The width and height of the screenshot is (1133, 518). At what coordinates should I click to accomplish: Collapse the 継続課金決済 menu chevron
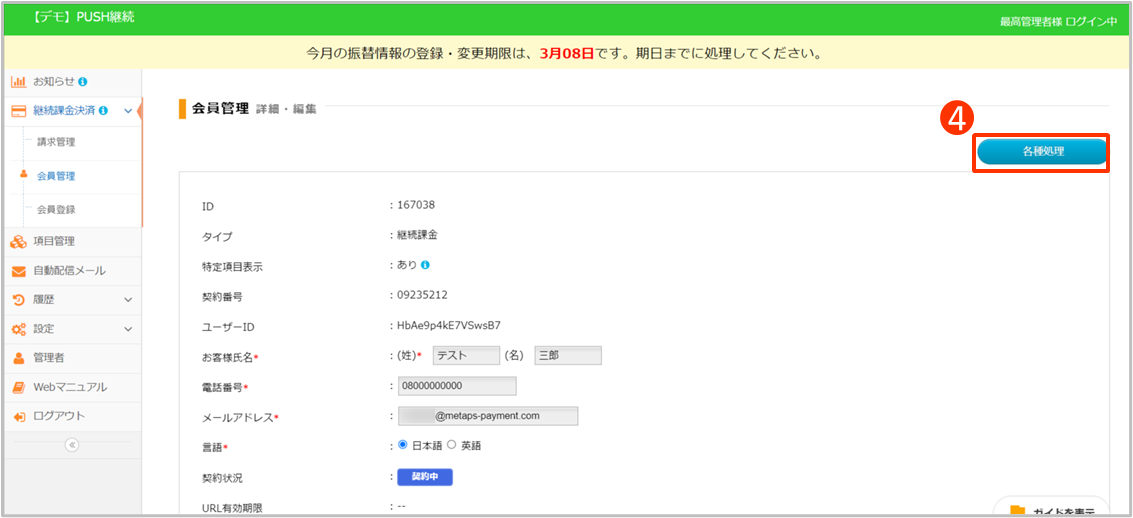(127, 110)
